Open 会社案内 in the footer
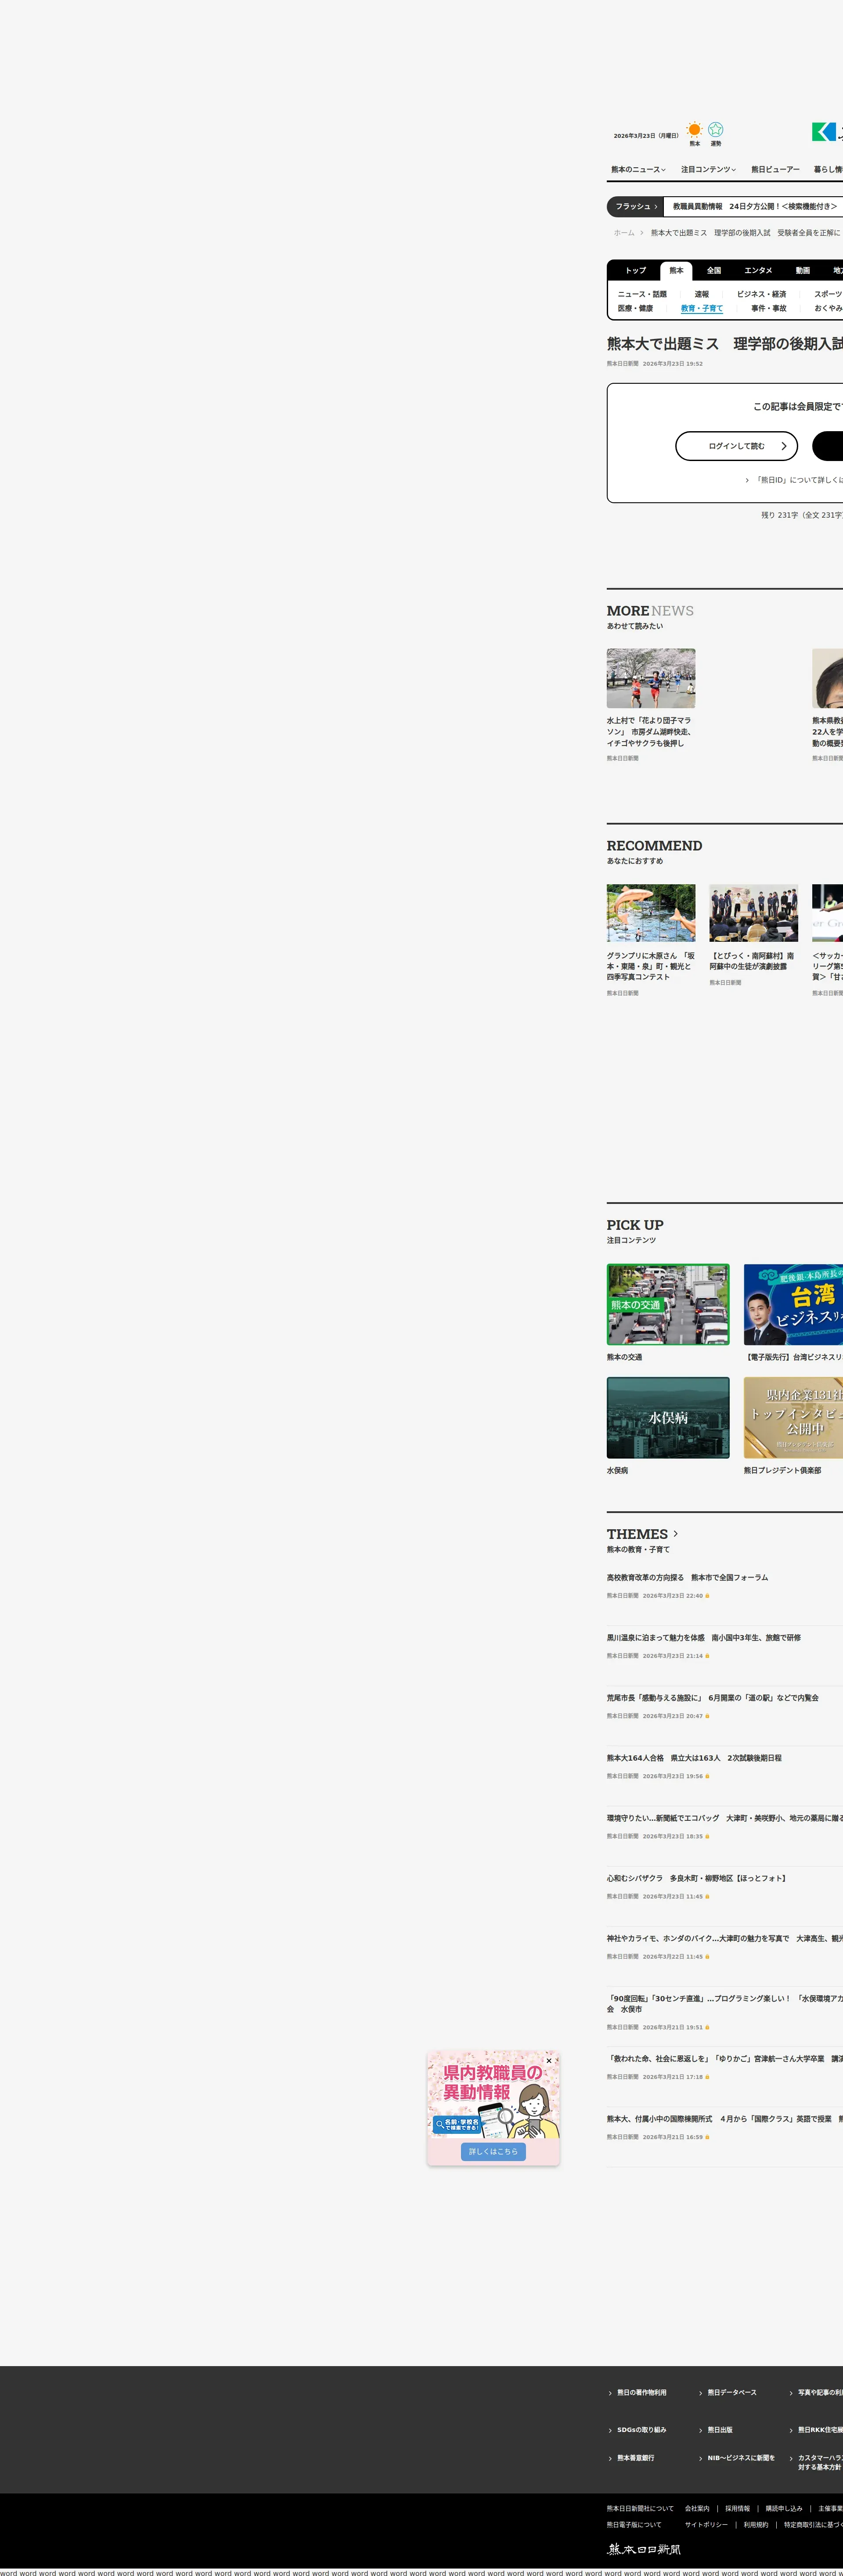 click(697, 2508)
